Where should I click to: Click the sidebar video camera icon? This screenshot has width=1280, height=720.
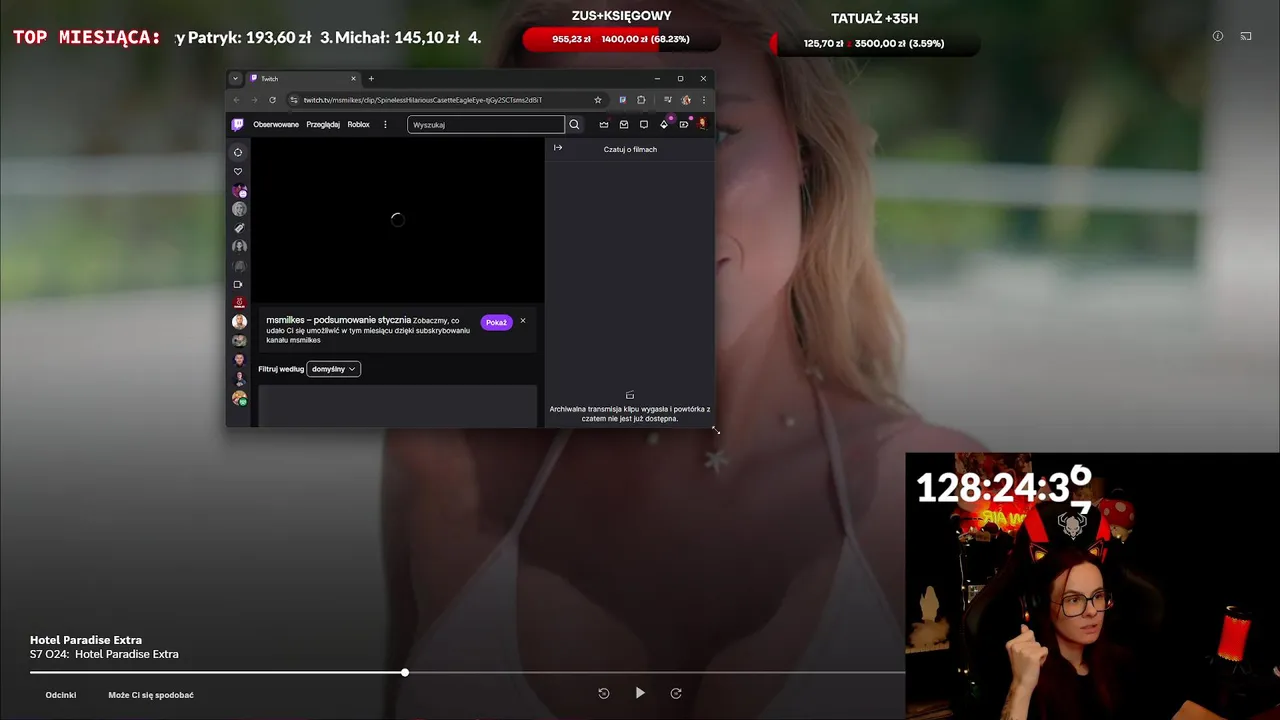pos(238,284)
